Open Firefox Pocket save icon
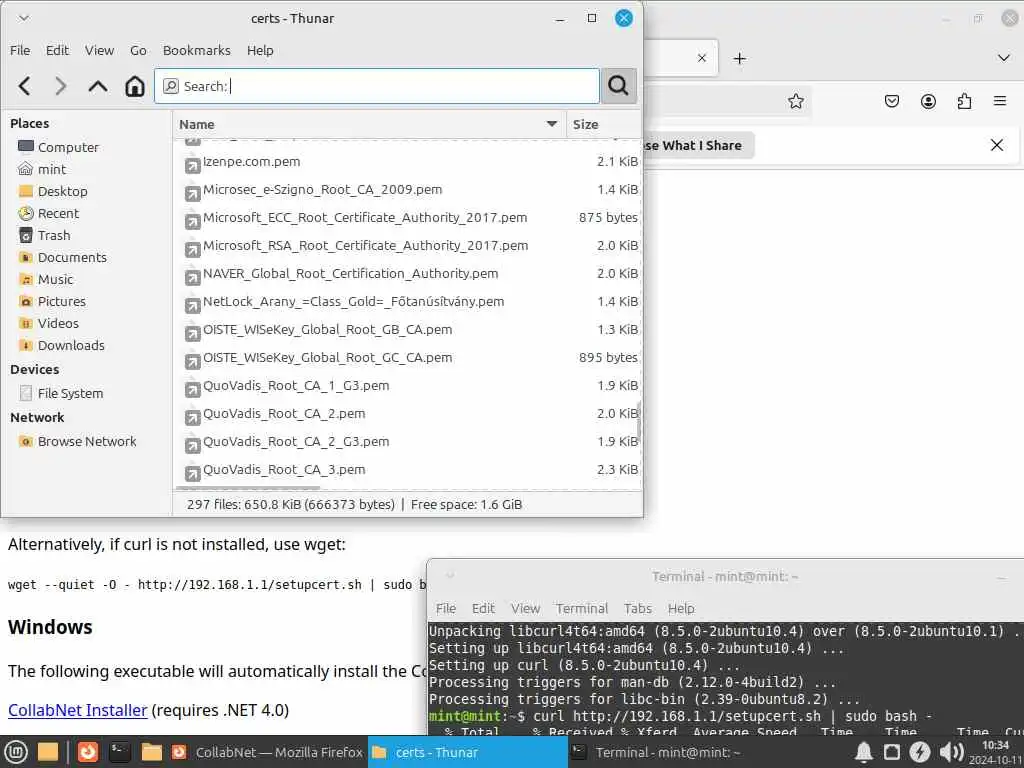This screenshot has width=1024, height=768. 891,101
